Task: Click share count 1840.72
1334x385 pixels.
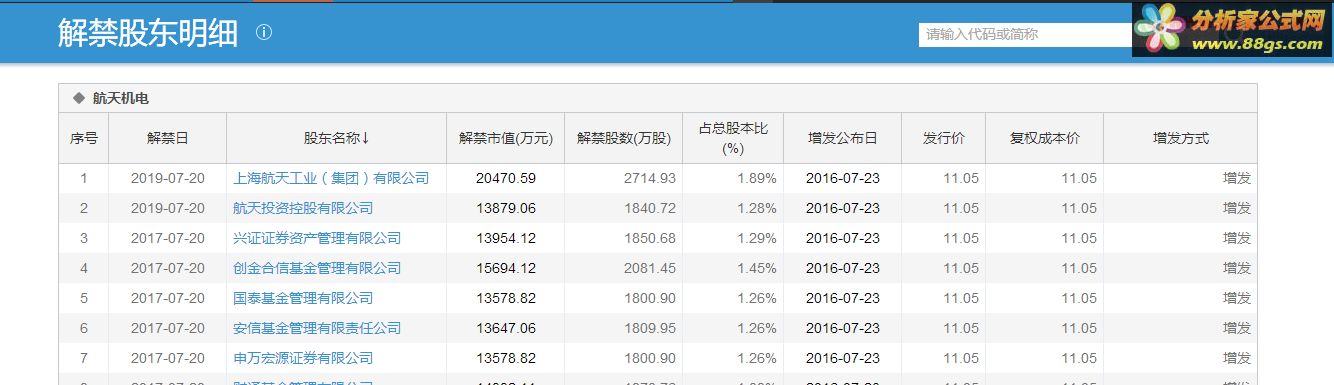Action: pyautogui.click(x=650, y=208)
